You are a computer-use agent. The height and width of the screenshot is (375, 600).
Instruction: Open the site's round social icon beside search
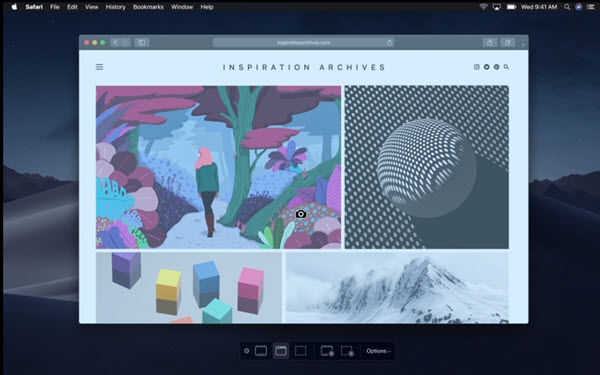[x=496, y=67]
